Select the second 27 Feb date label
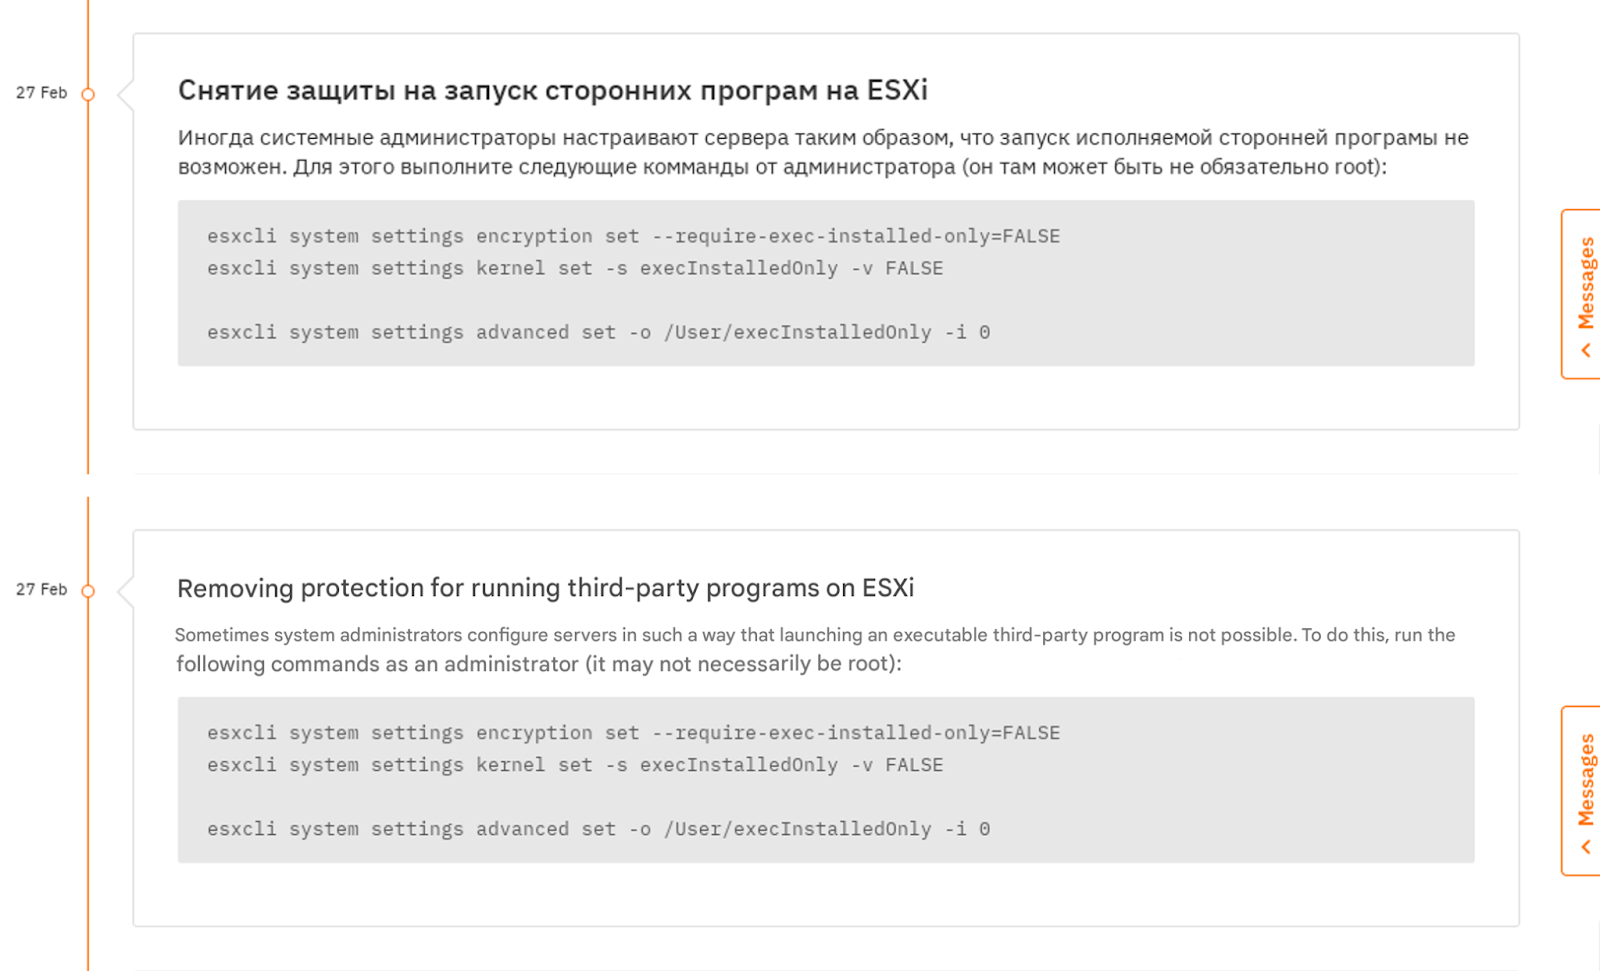Screen dimensions: 1600x971 (x=42, y=590)
